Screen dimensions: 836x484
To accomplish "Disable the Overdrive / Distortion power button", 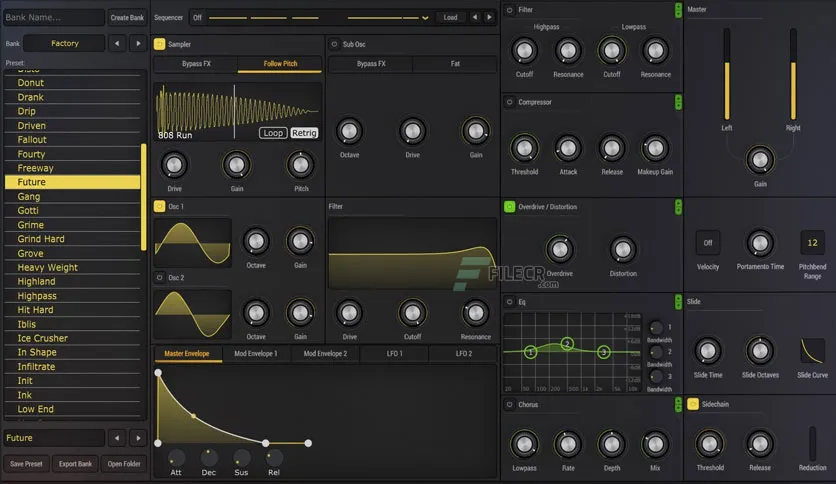I will coord(509,207).
